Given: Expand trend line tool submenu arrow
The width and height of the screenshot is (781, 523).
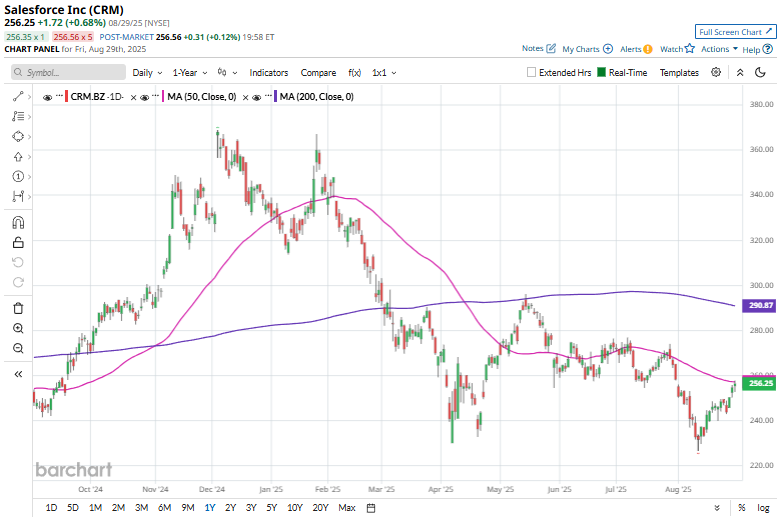Looking at the screenshot, I should (x=29, y=97).
